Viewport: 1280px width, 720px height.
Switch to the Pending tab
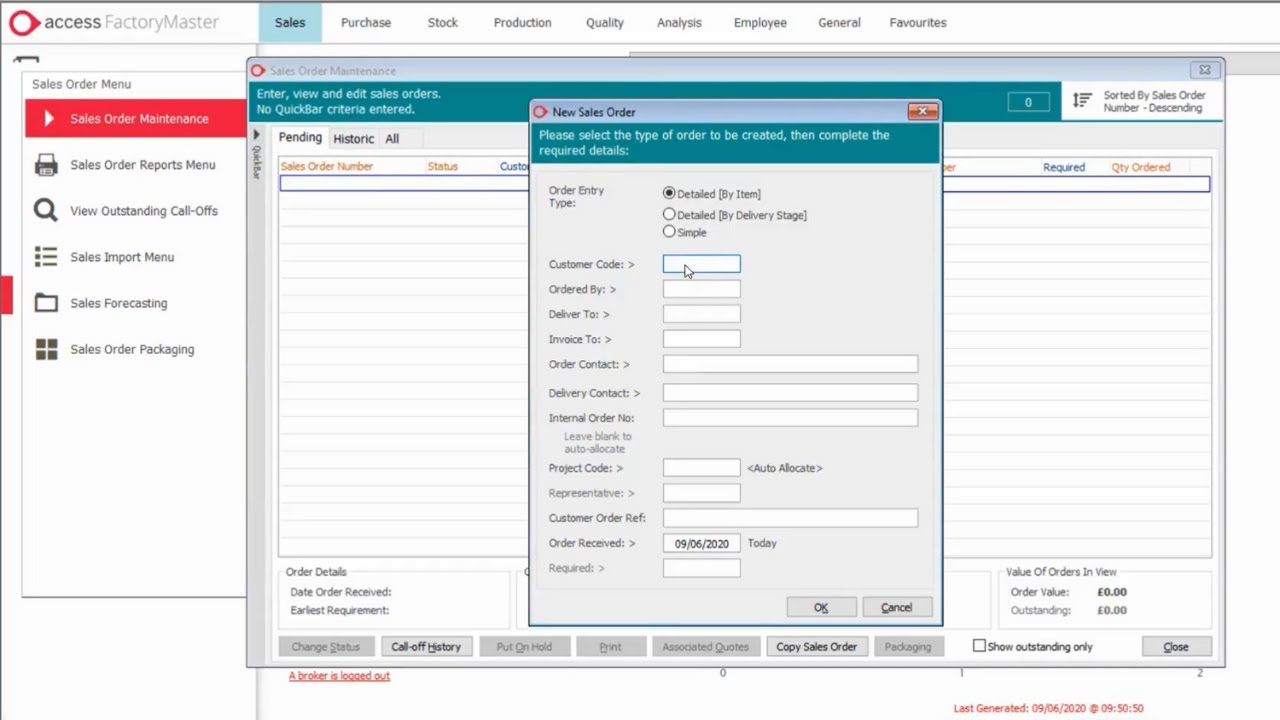coord(300,138)
